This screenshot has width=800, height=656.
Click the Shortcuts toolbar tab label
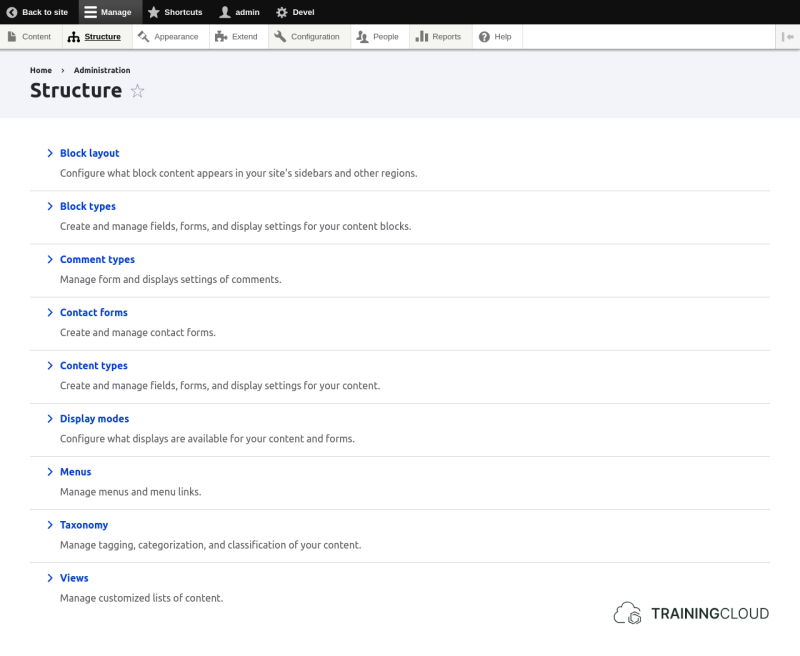click(x=183, y=12)
